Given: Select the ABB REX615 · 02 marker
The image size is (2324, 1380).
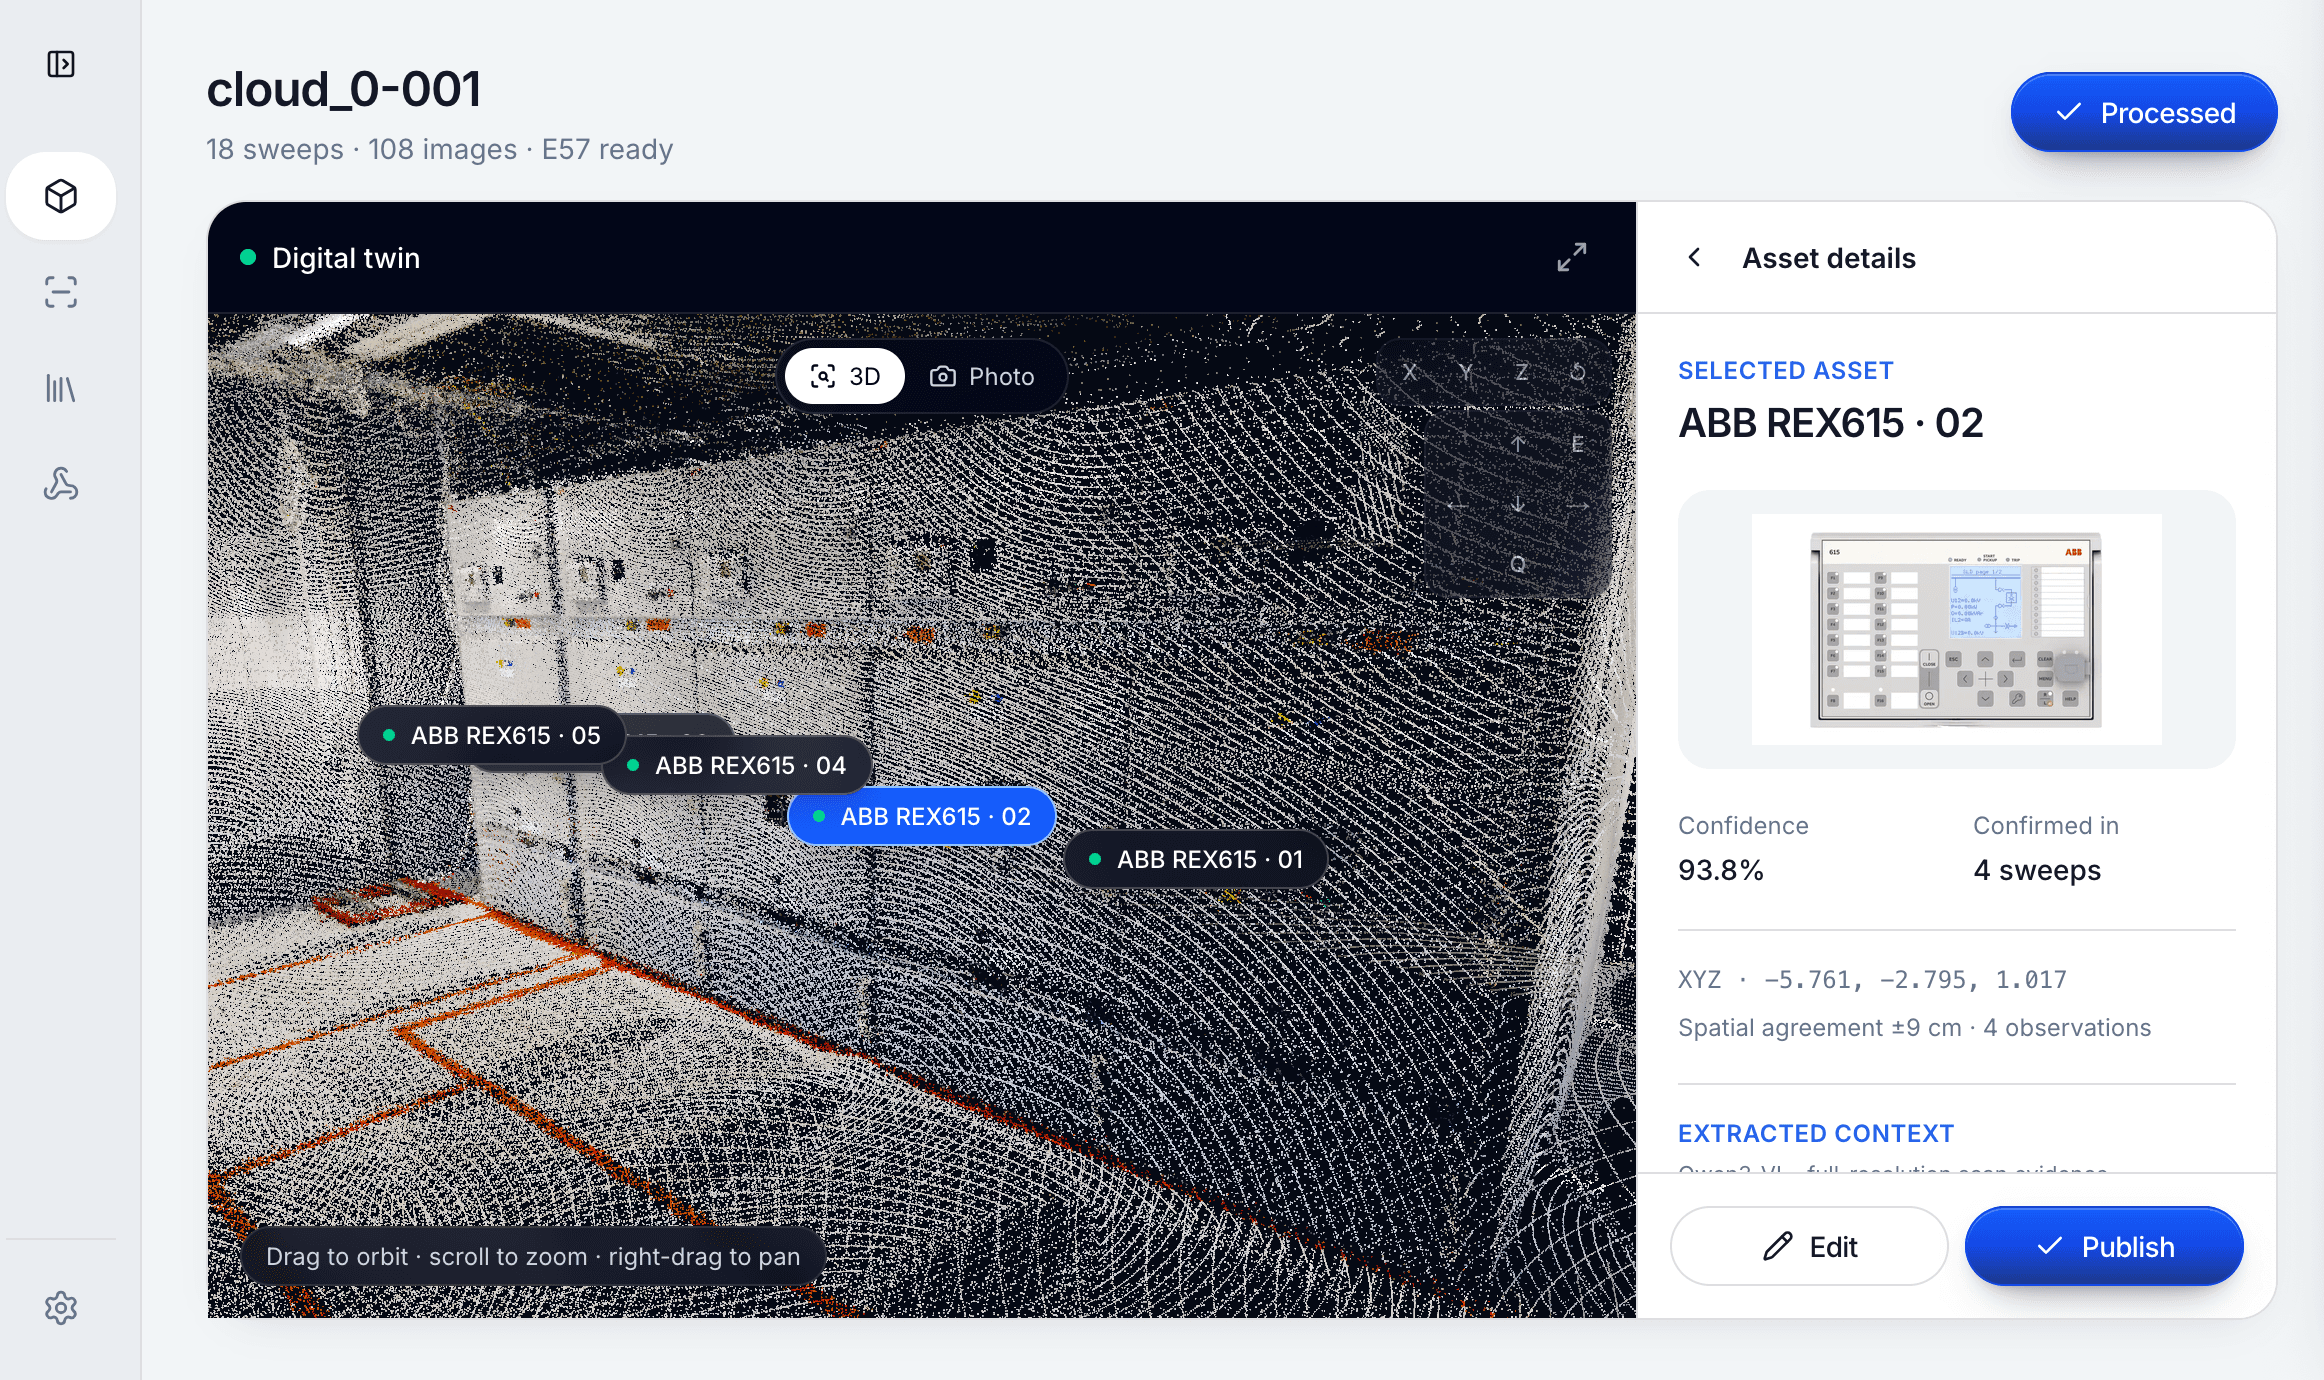Looking at the screenshot, I should 922,816.
